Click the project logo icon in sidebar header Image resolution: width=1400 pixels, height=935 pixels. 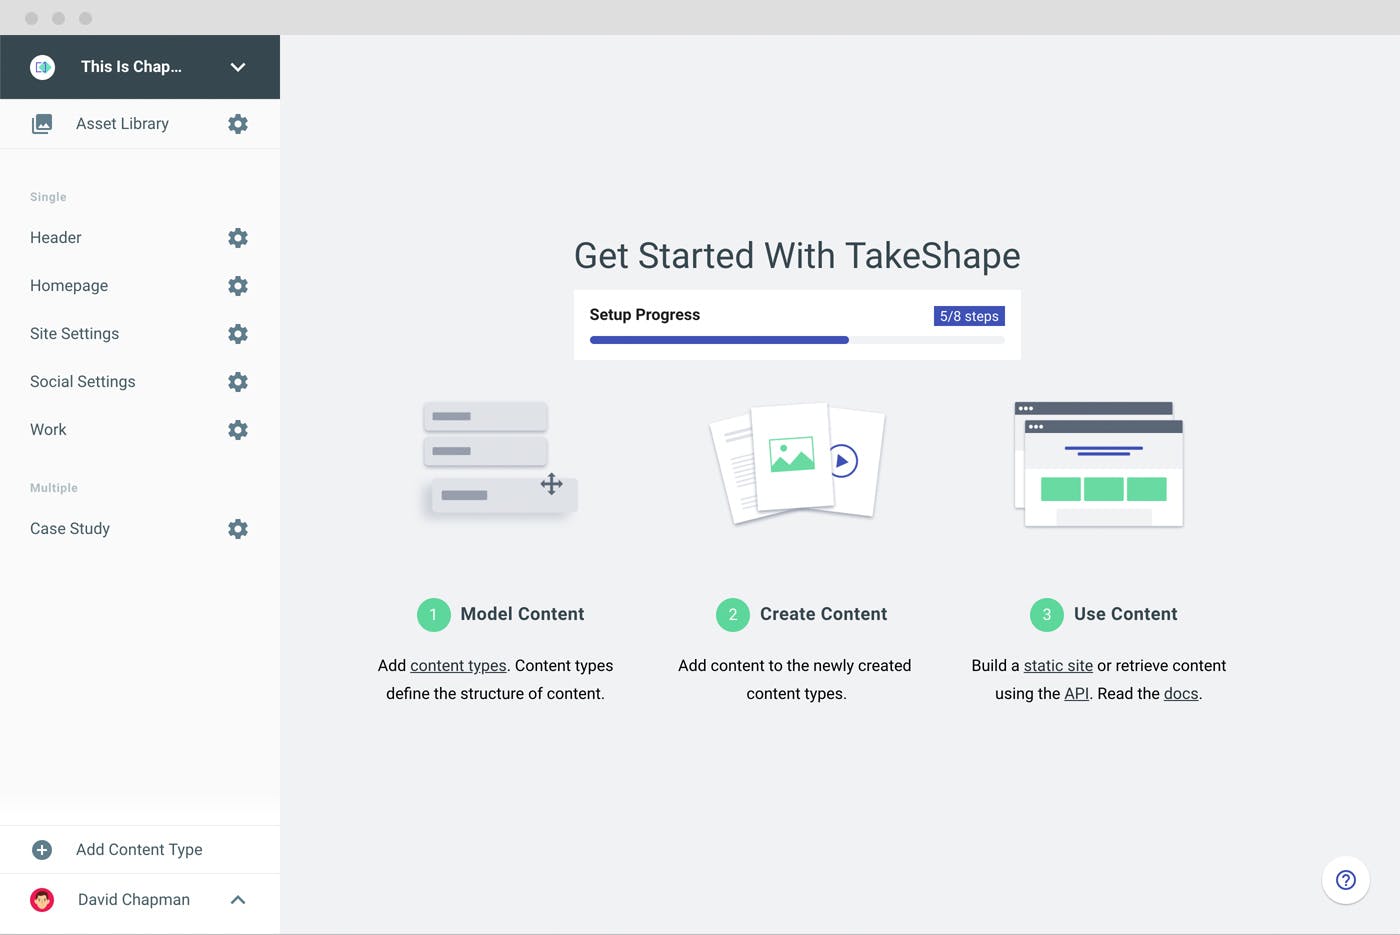pos(43,67)
